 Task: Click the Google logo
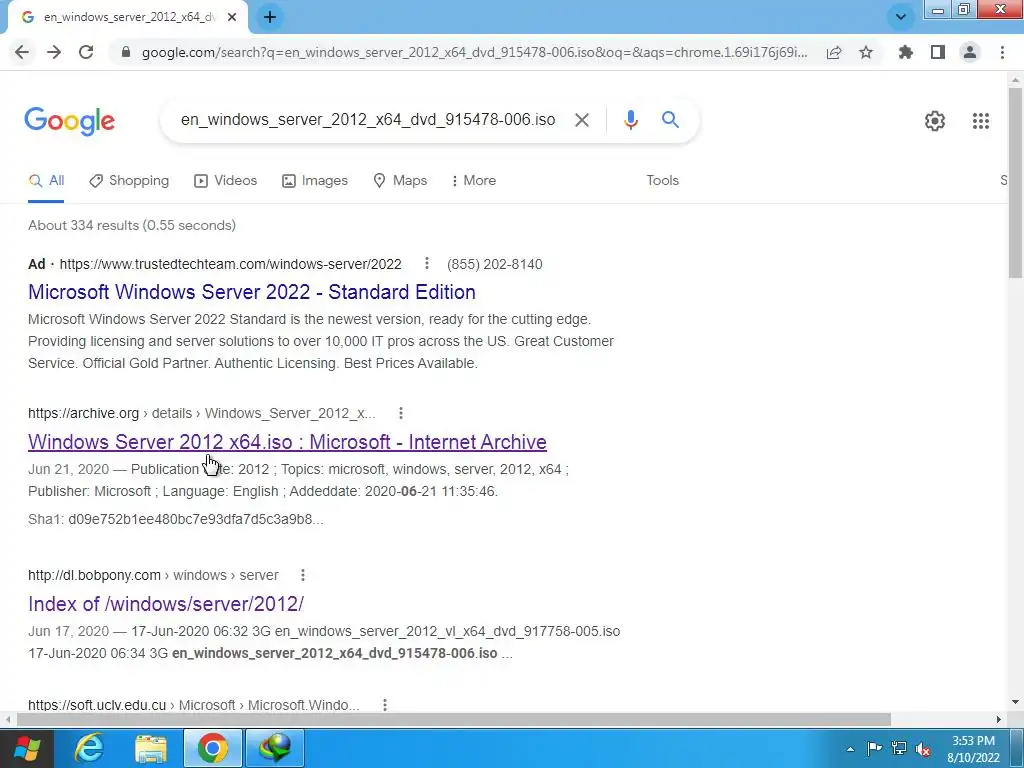click(x=69, y=121)
